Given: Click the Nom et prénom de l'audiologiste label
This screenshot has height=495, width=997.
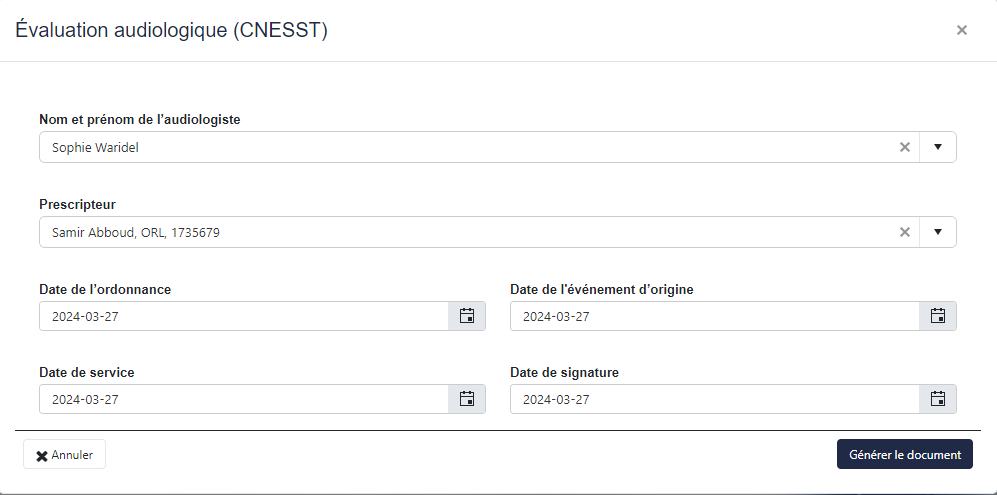Looking at the screenshot, I should 139,119.
